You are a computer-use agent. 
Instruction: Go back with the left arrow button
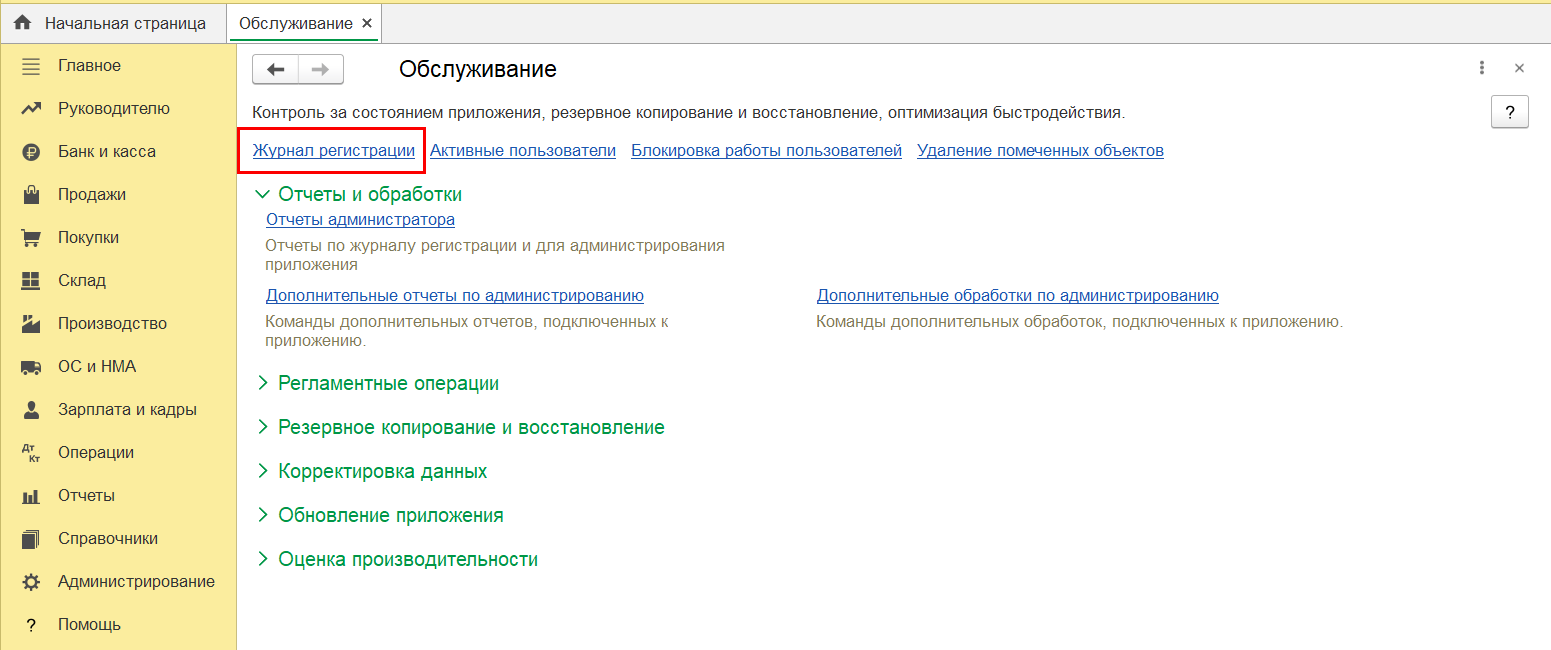point(276,69)
